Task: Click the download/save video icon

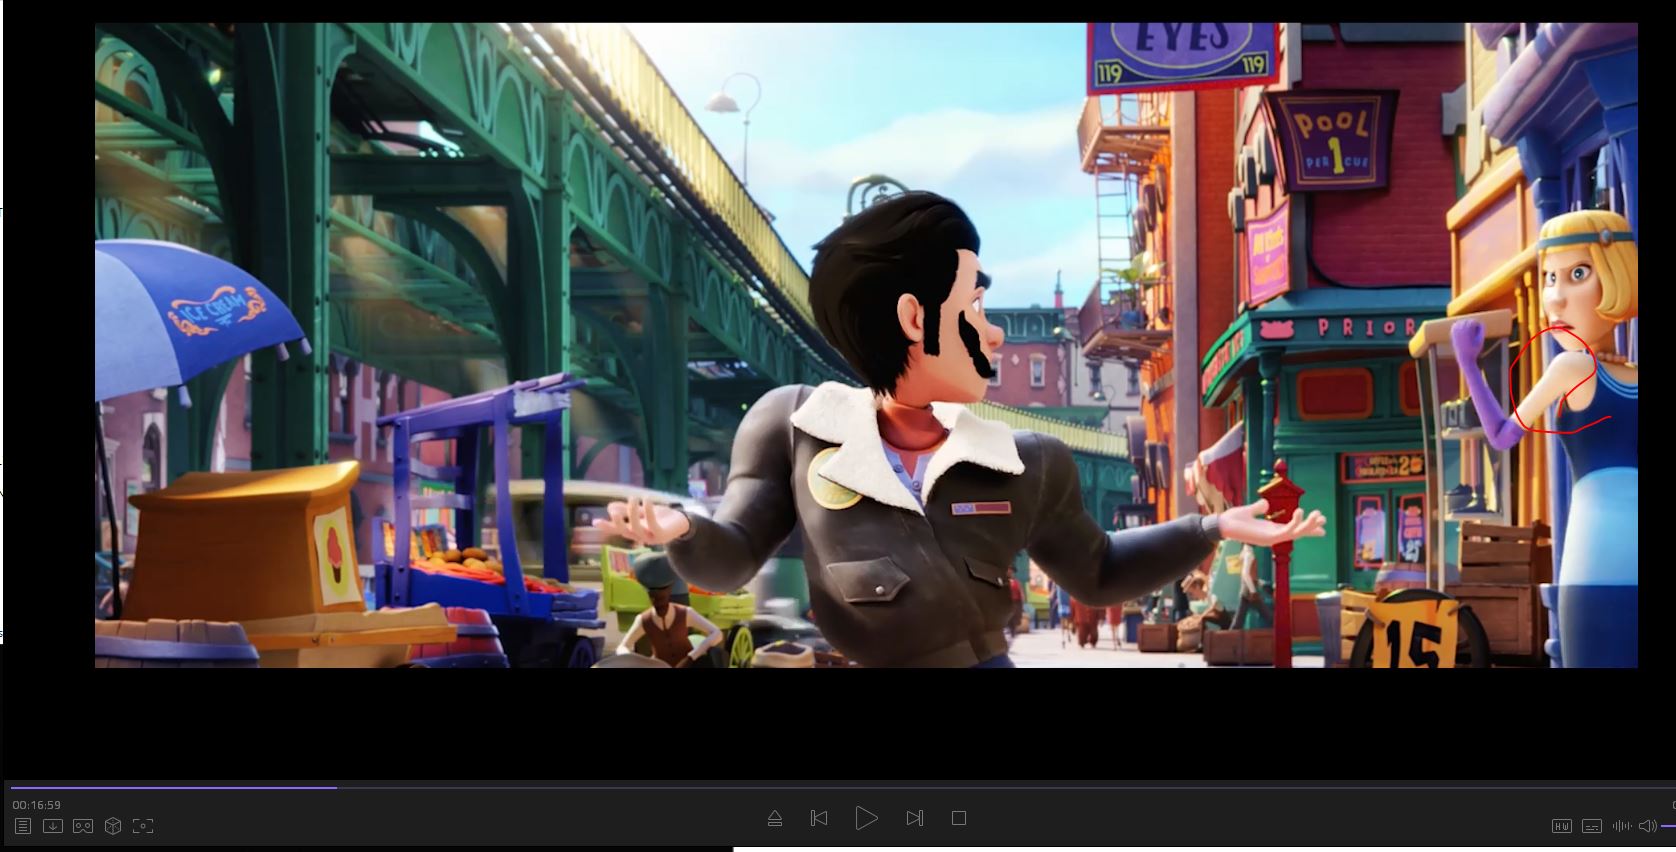Action: click(x=53, y=826)
